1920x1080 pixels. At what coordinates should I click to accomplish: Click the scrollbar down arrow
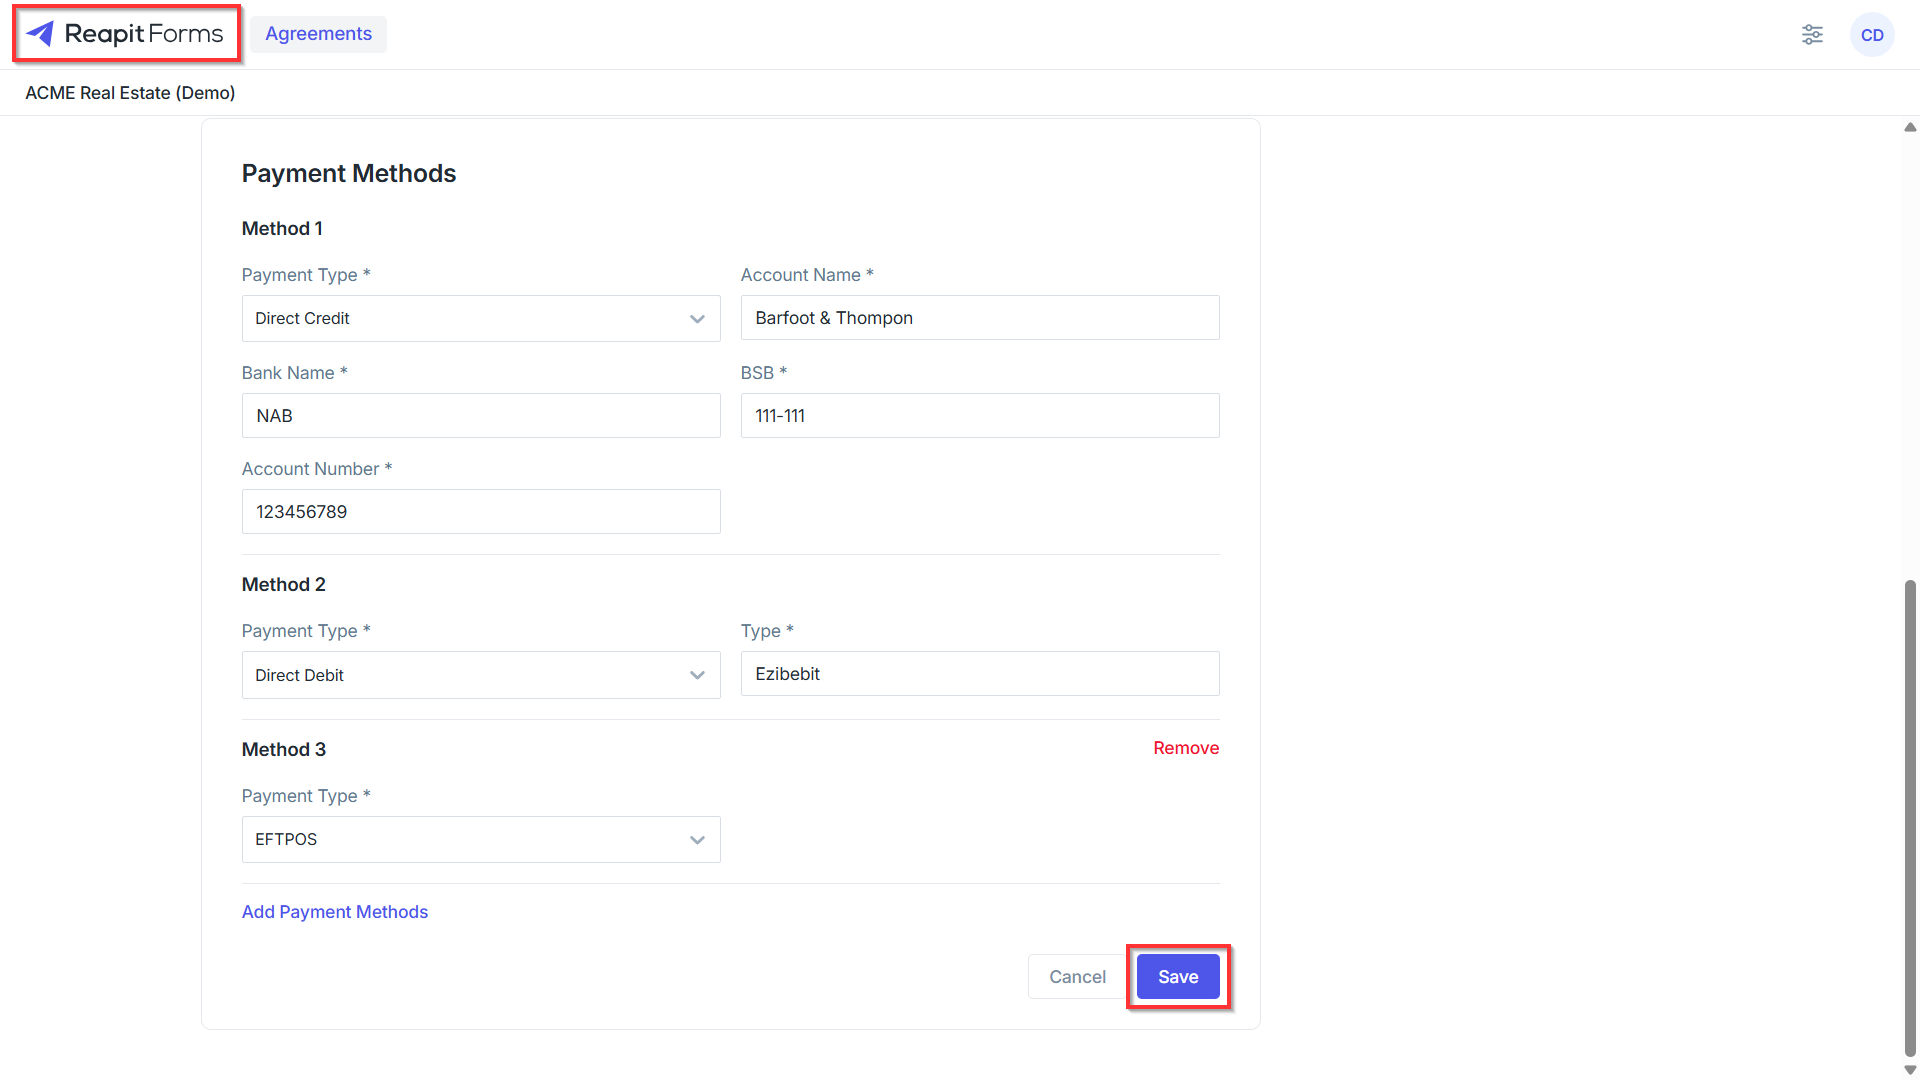(x=1910, y=1070)
